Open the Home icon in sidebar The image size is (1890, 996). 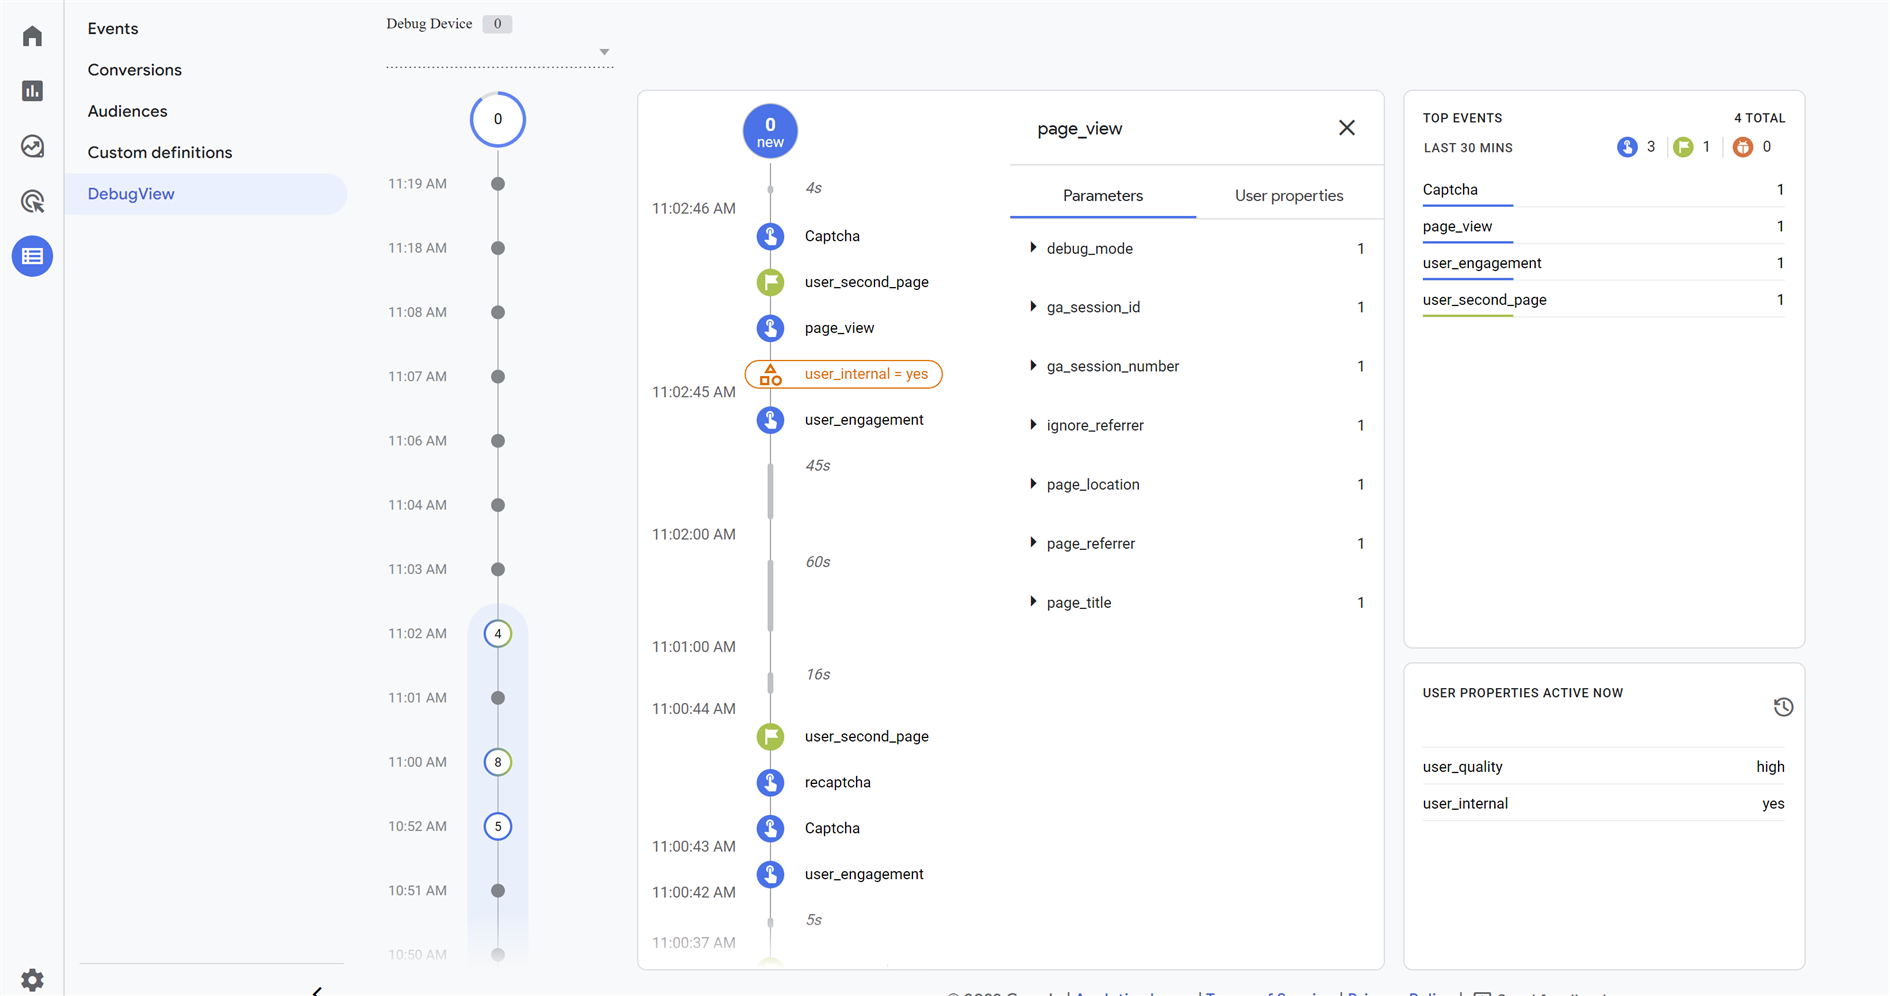(x=32, y=36)
